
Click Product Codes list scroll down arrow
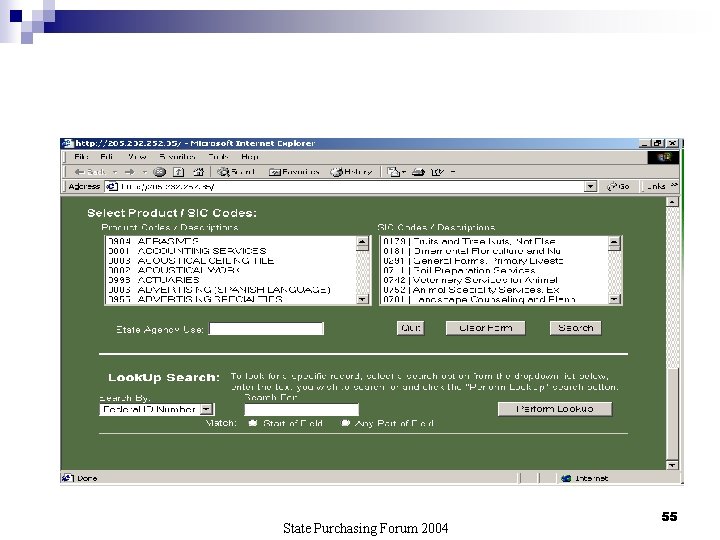click(x=362, y=299)
